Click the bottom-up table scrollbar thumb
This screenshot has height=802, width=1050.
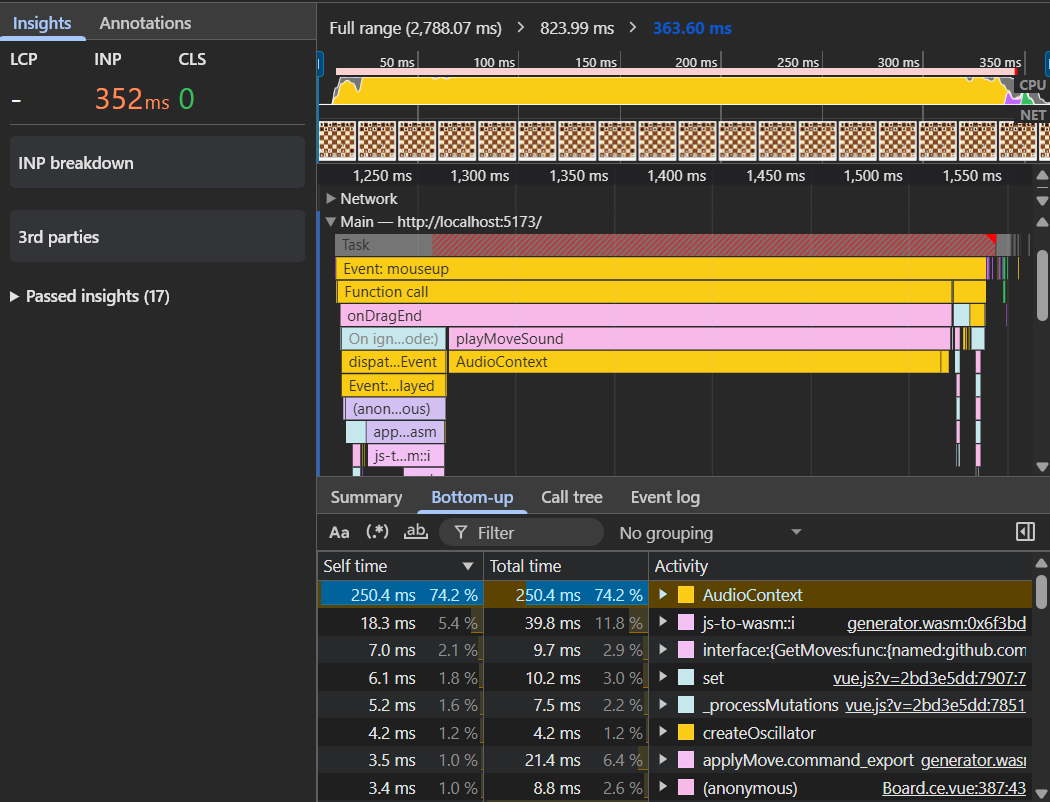(x=1041, y=591)
